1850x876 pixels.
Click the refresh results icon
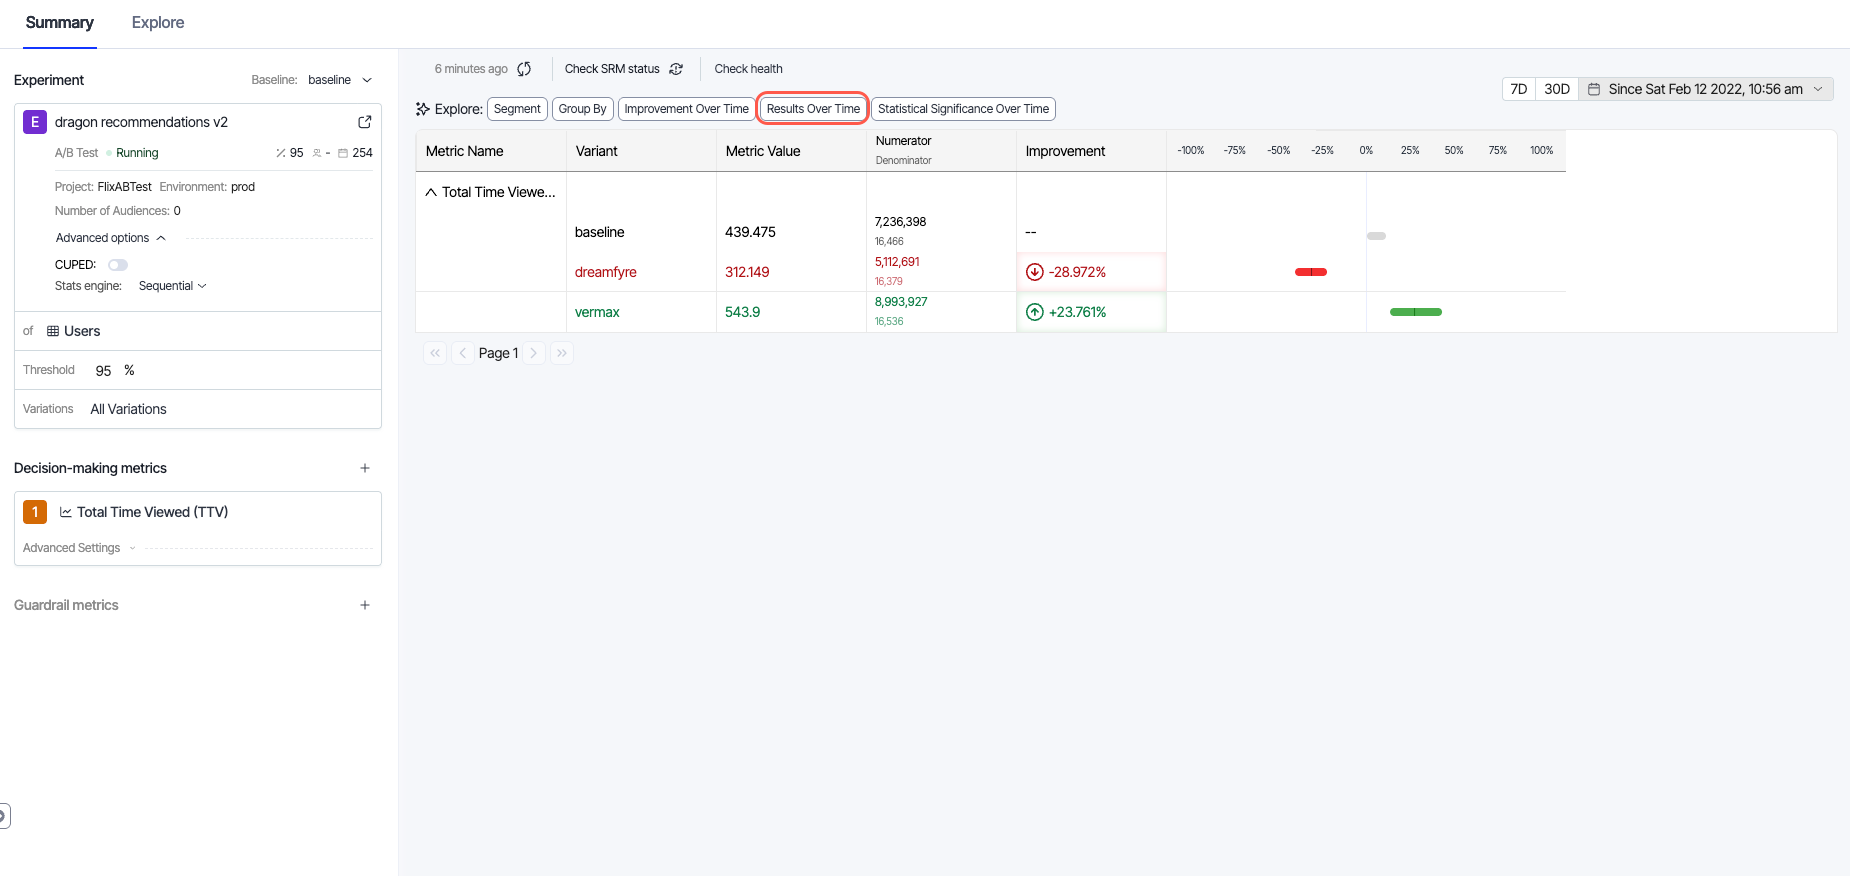524,69
